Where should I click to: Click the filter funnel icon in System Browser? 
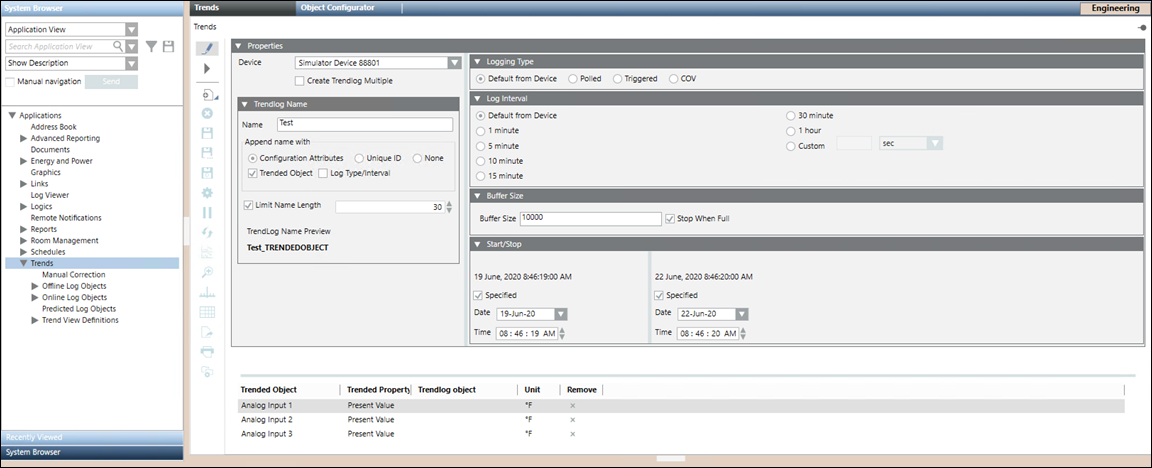pos(152,46)
